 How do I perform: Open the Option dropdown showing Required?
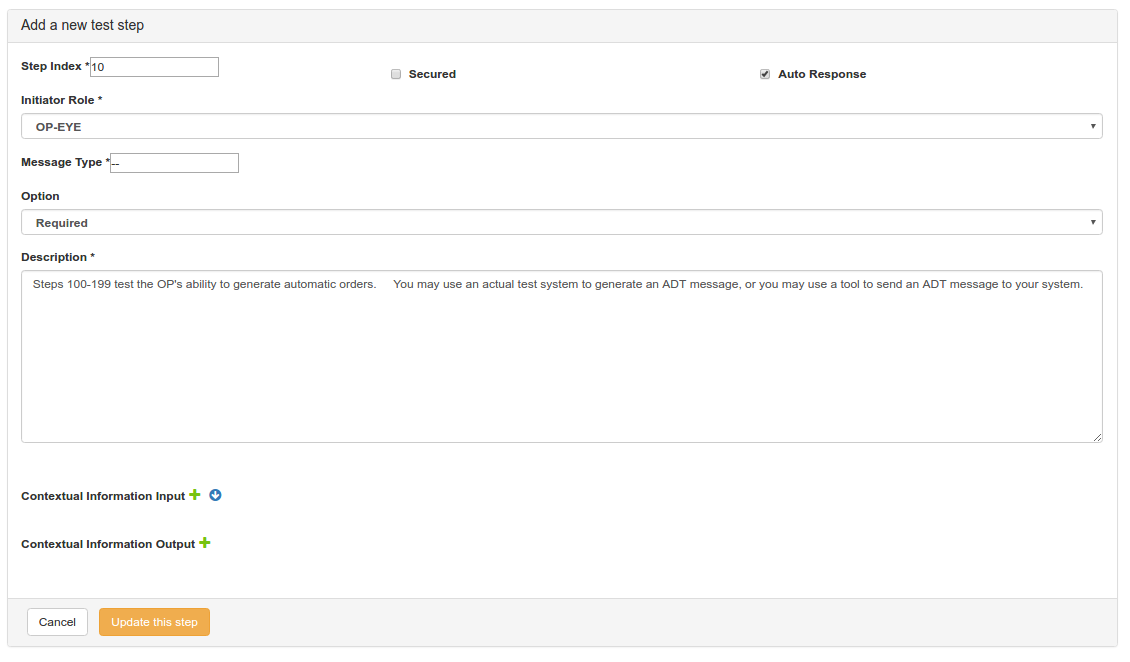(560, 223)
